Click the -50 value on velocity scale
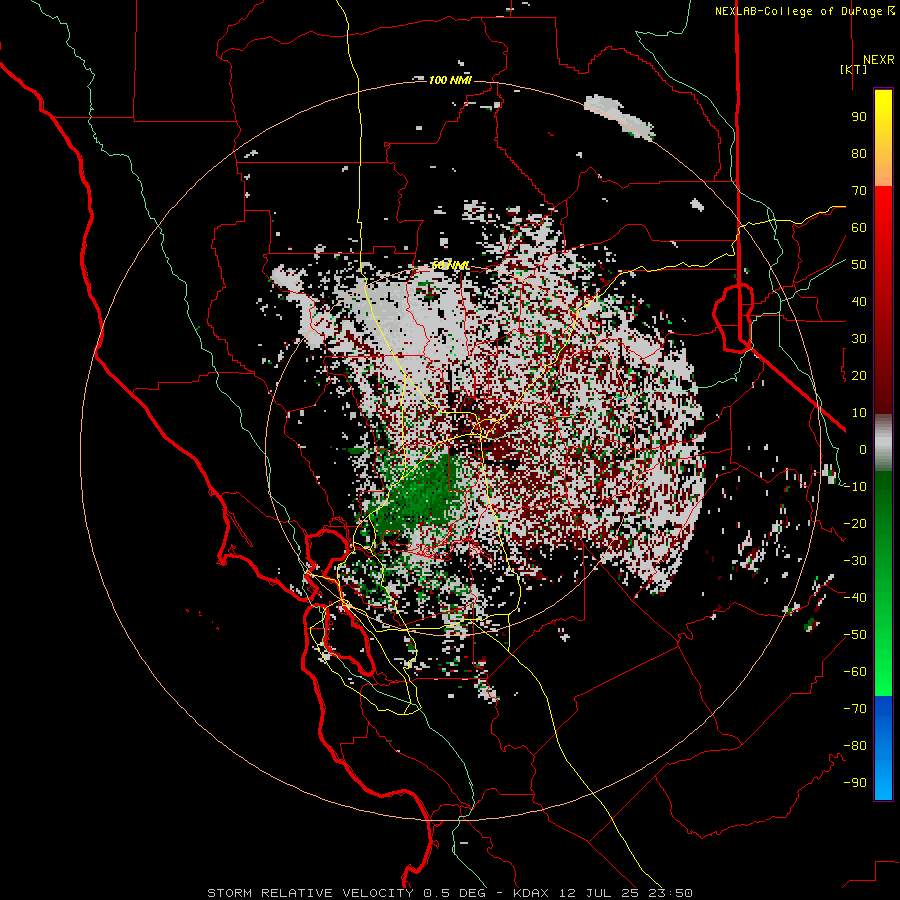900x900 pixels. pyautogui.click(x=856, y=635)
